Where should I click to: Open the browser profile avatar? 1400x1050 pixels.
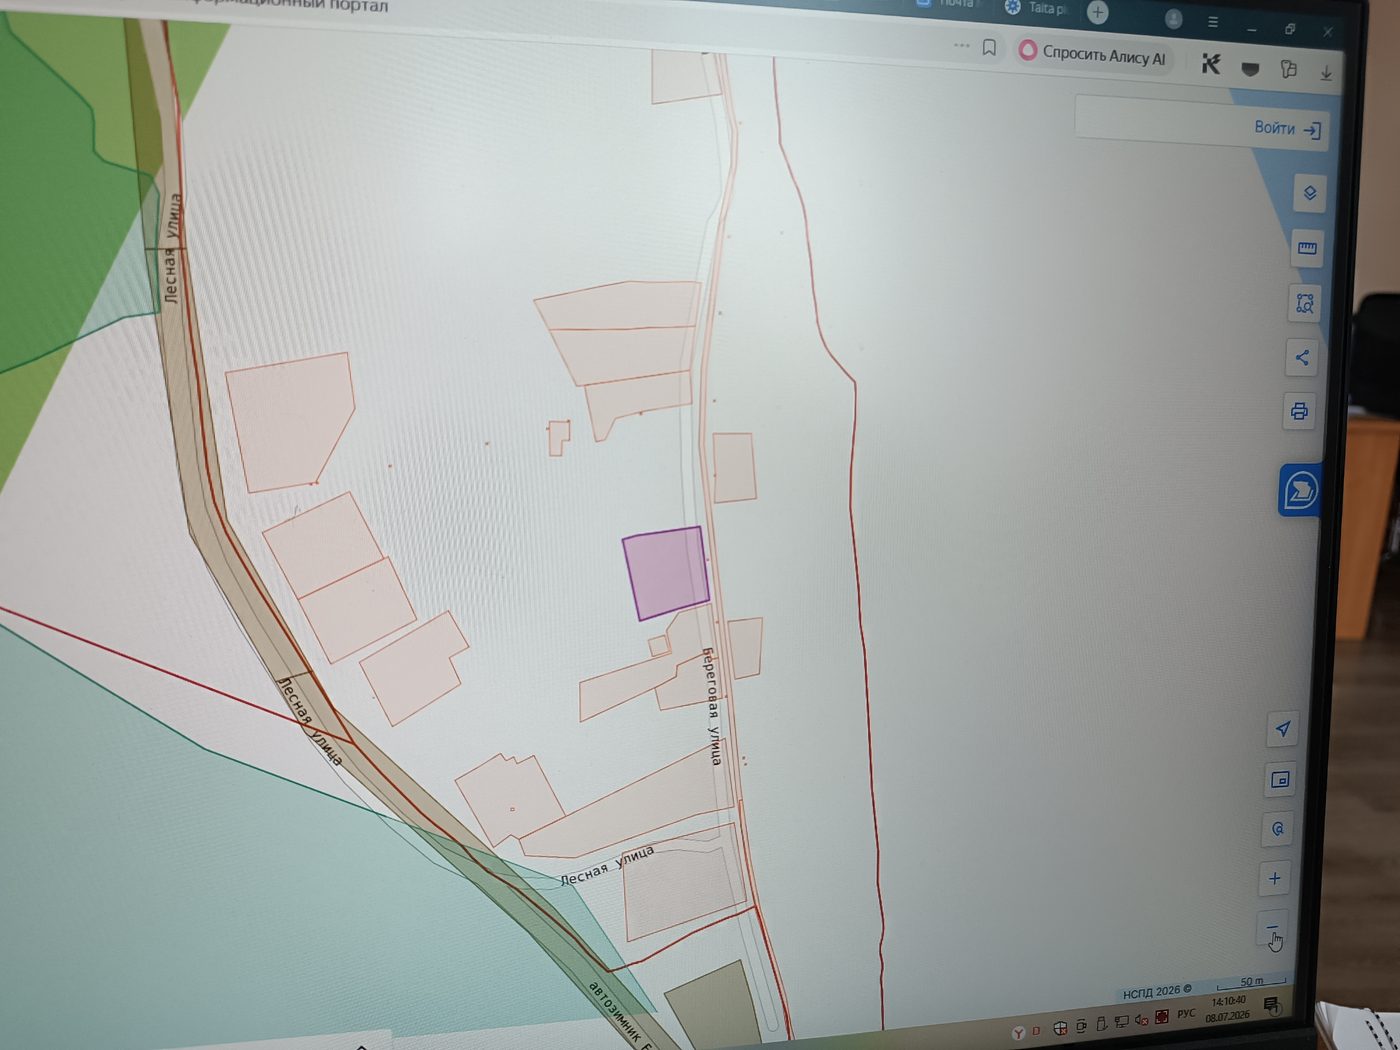pos(1174,19)
